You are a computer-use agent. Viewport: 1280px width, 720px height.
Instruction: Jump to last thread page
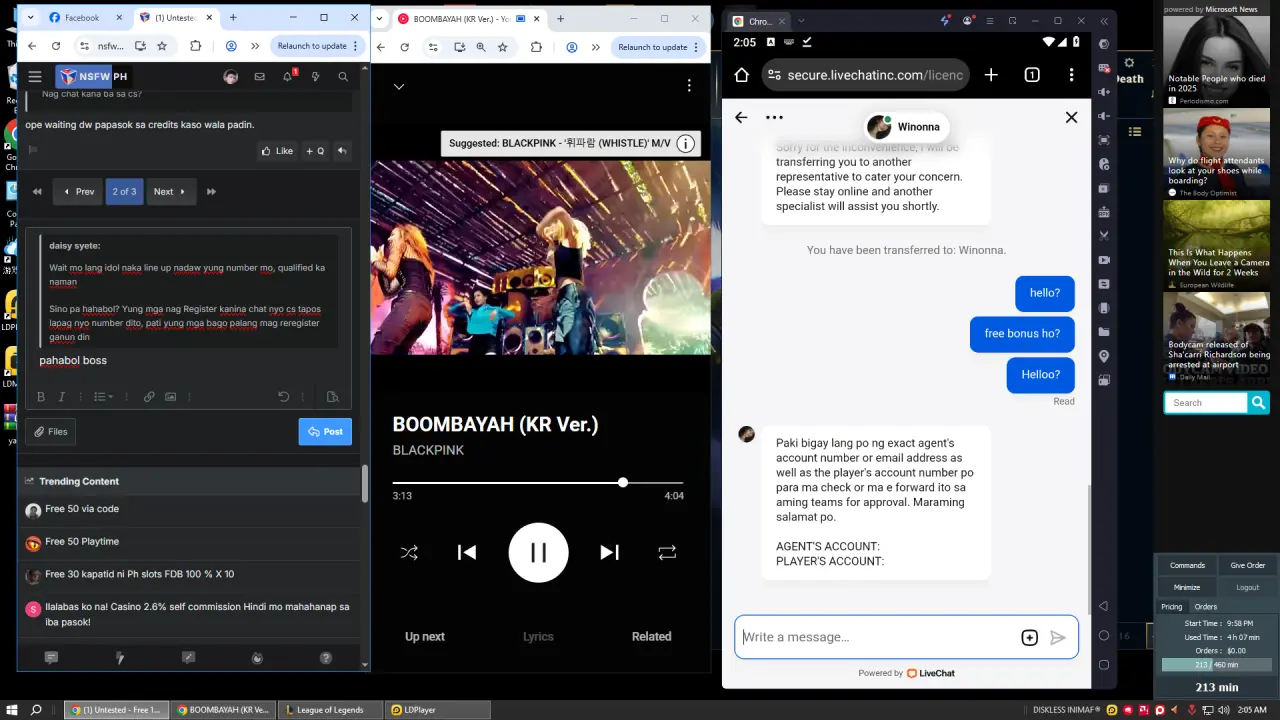(x=211, y=191)
